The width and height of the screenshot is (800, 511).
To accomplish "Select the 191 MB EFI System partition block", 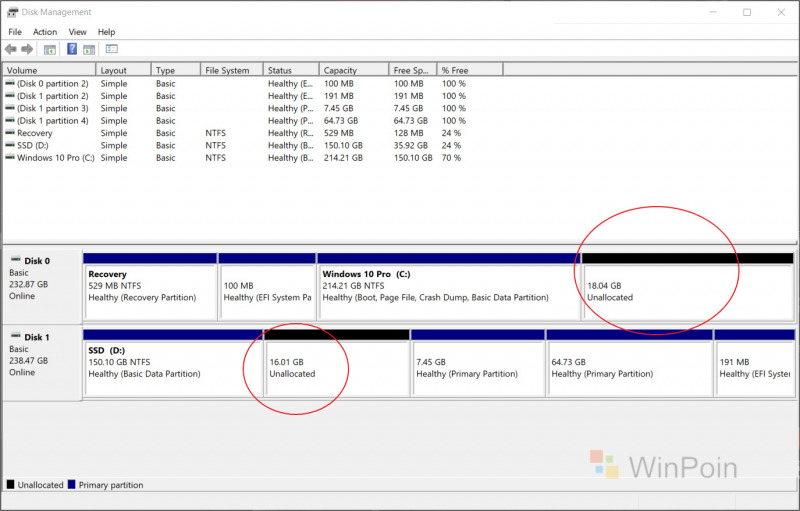I will [x=755, y=363].
